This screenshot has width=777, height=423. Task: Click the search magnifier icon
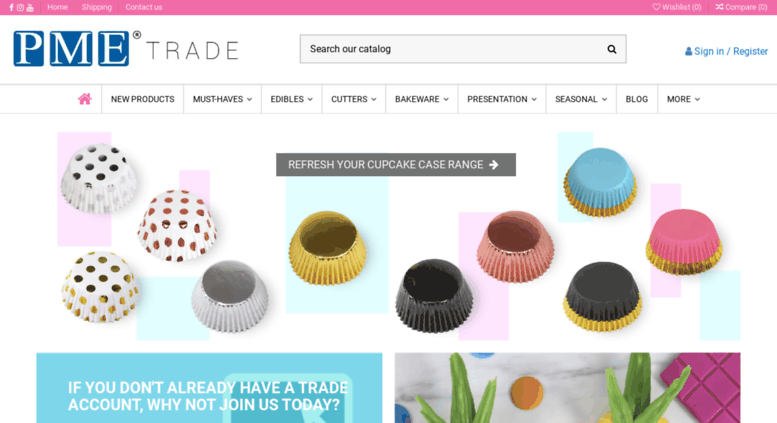(611, 49)
